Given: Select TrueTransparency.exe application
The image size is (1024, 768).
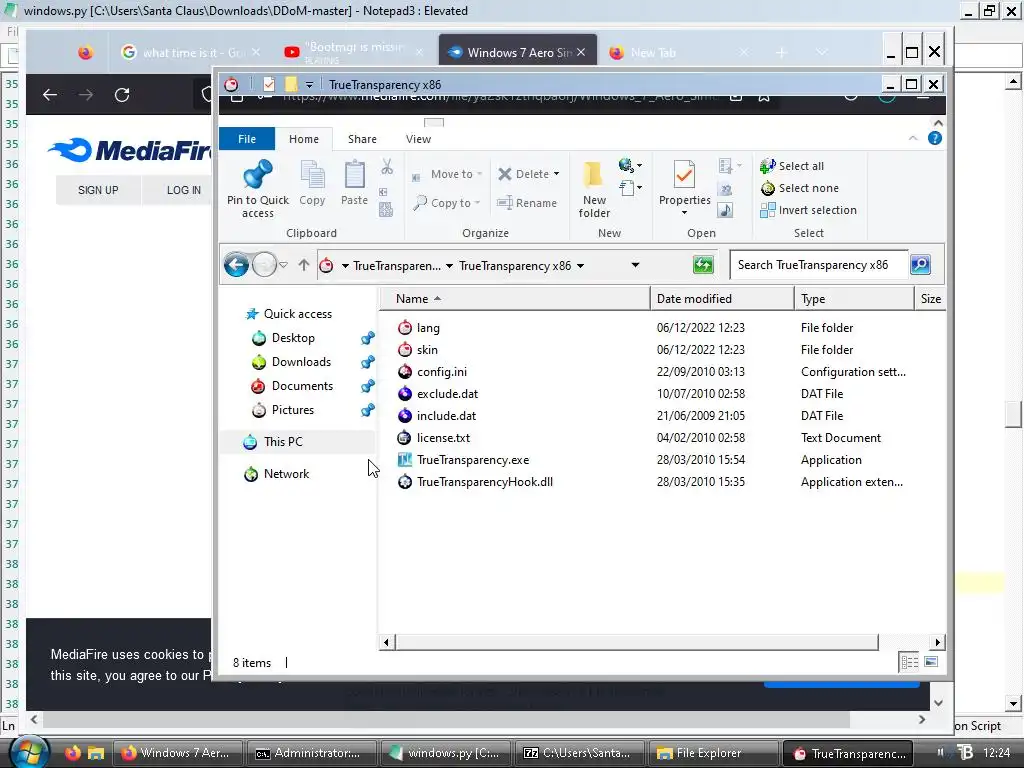Looking at the screenshot, I should [473, 460].
